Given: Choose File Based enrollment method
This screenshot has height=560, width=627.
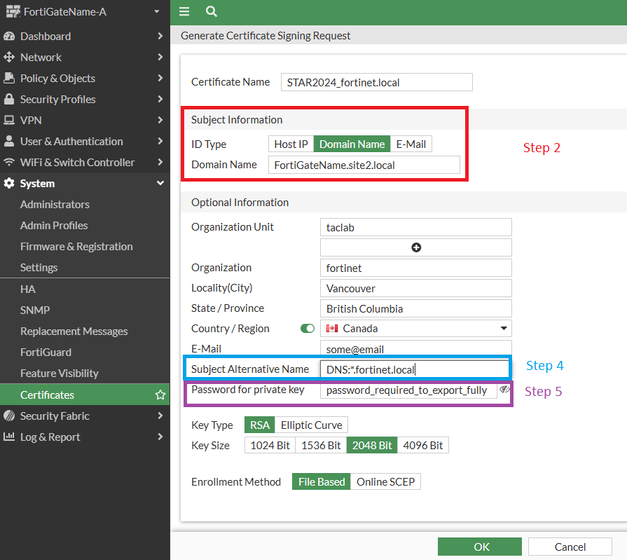Looking at the screenshot, I should [x=321, y=482].
